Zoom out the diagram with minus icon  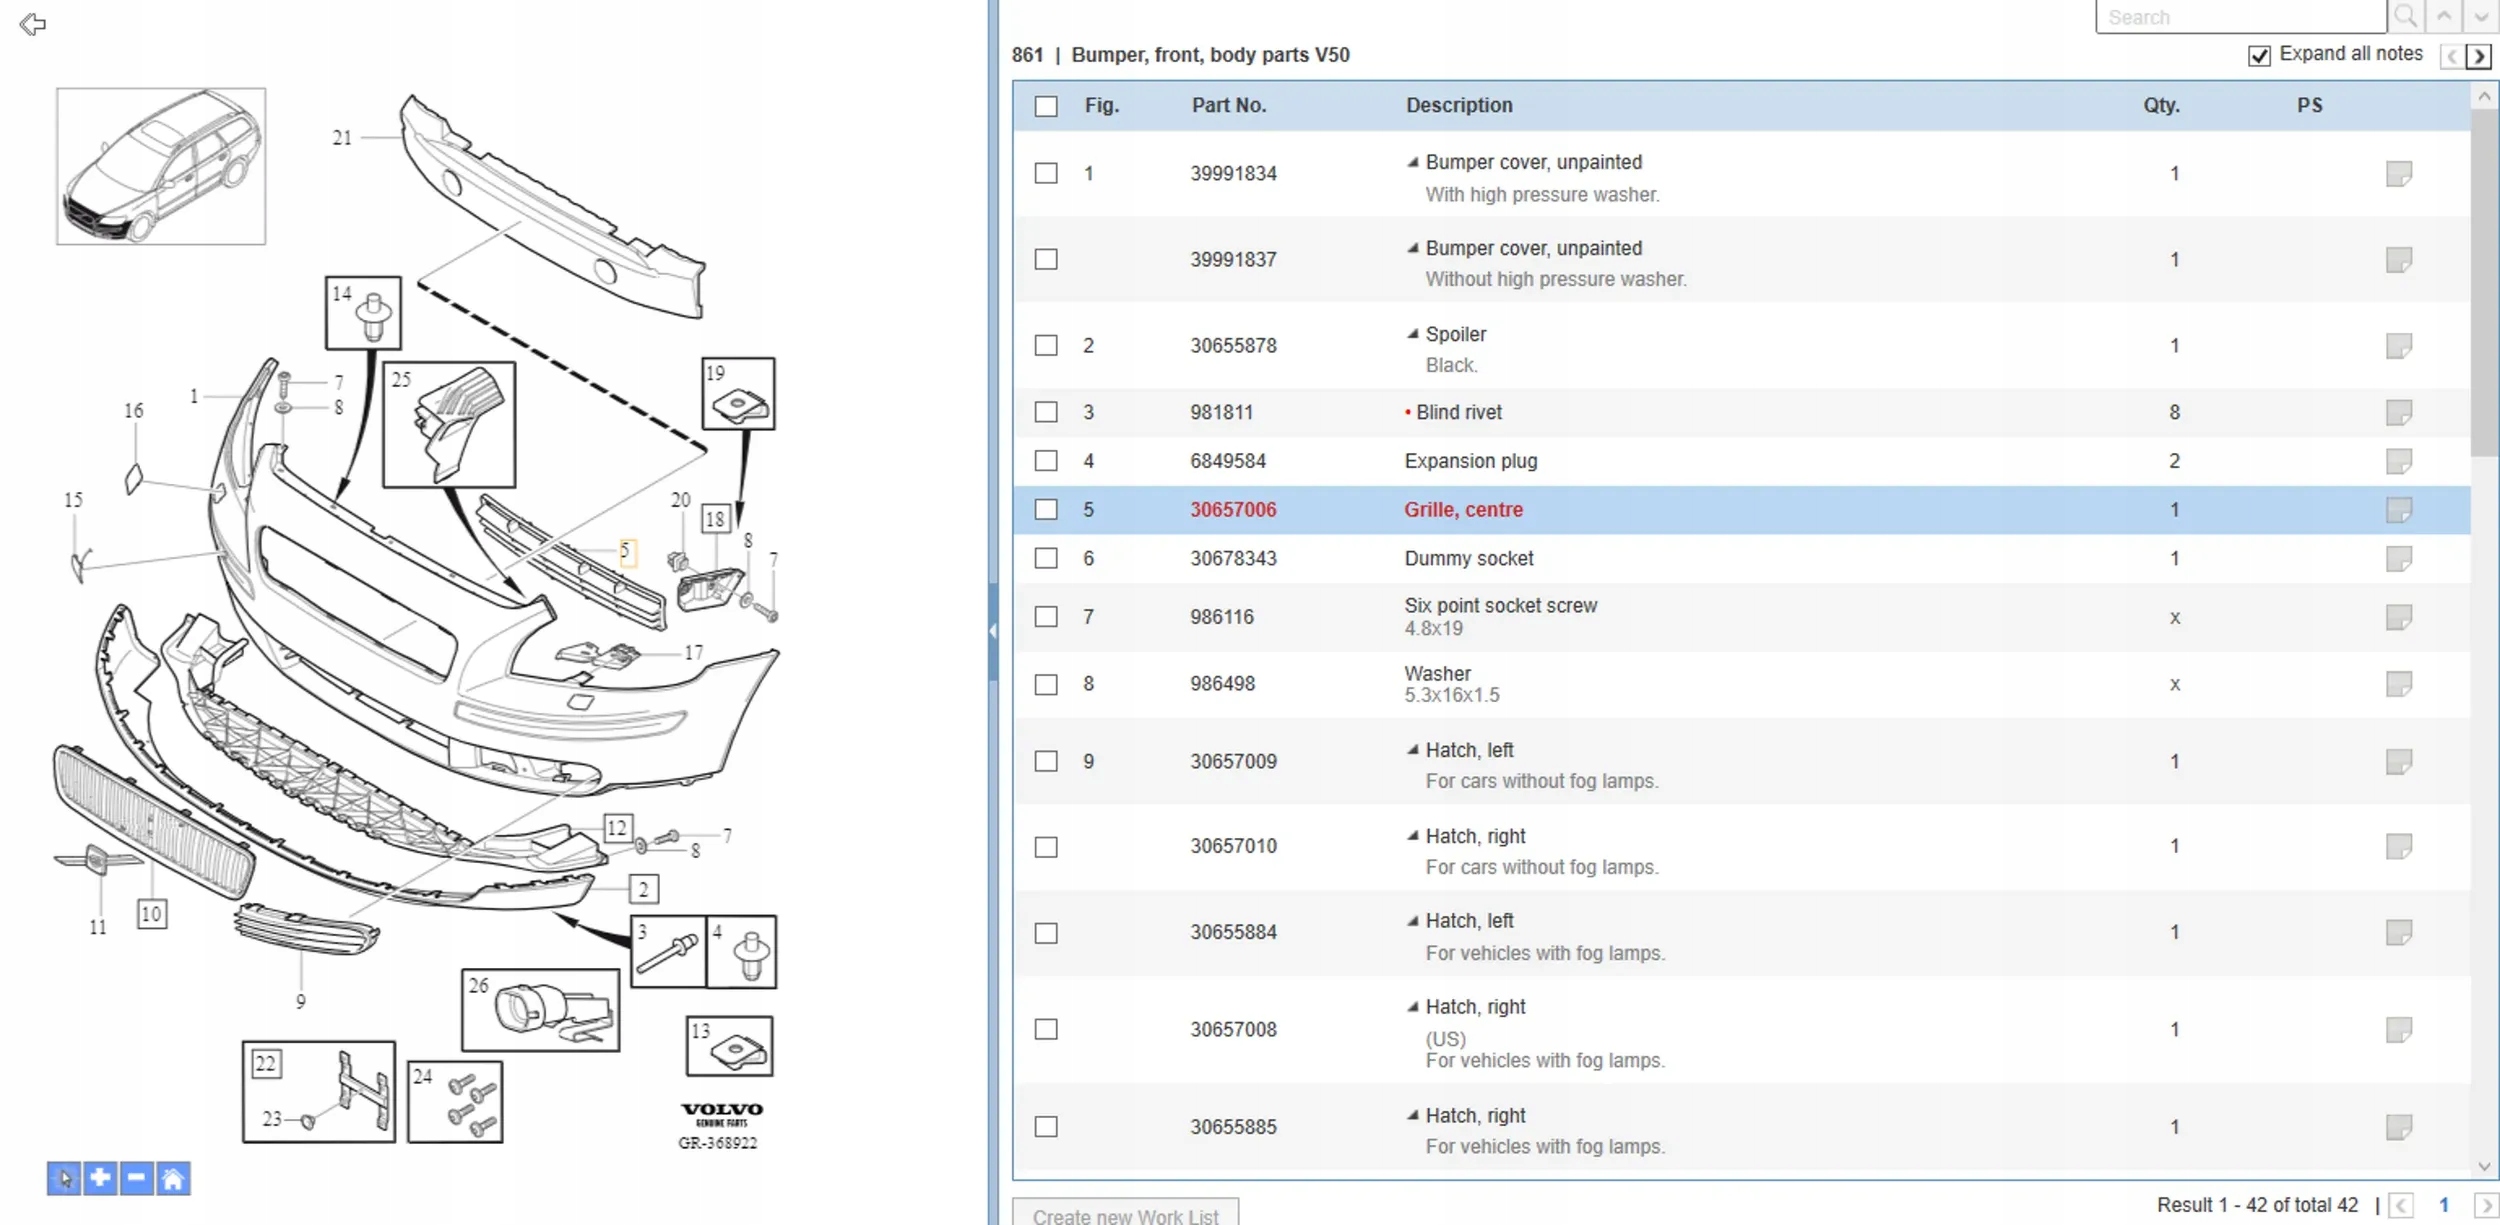(136, 1178)
